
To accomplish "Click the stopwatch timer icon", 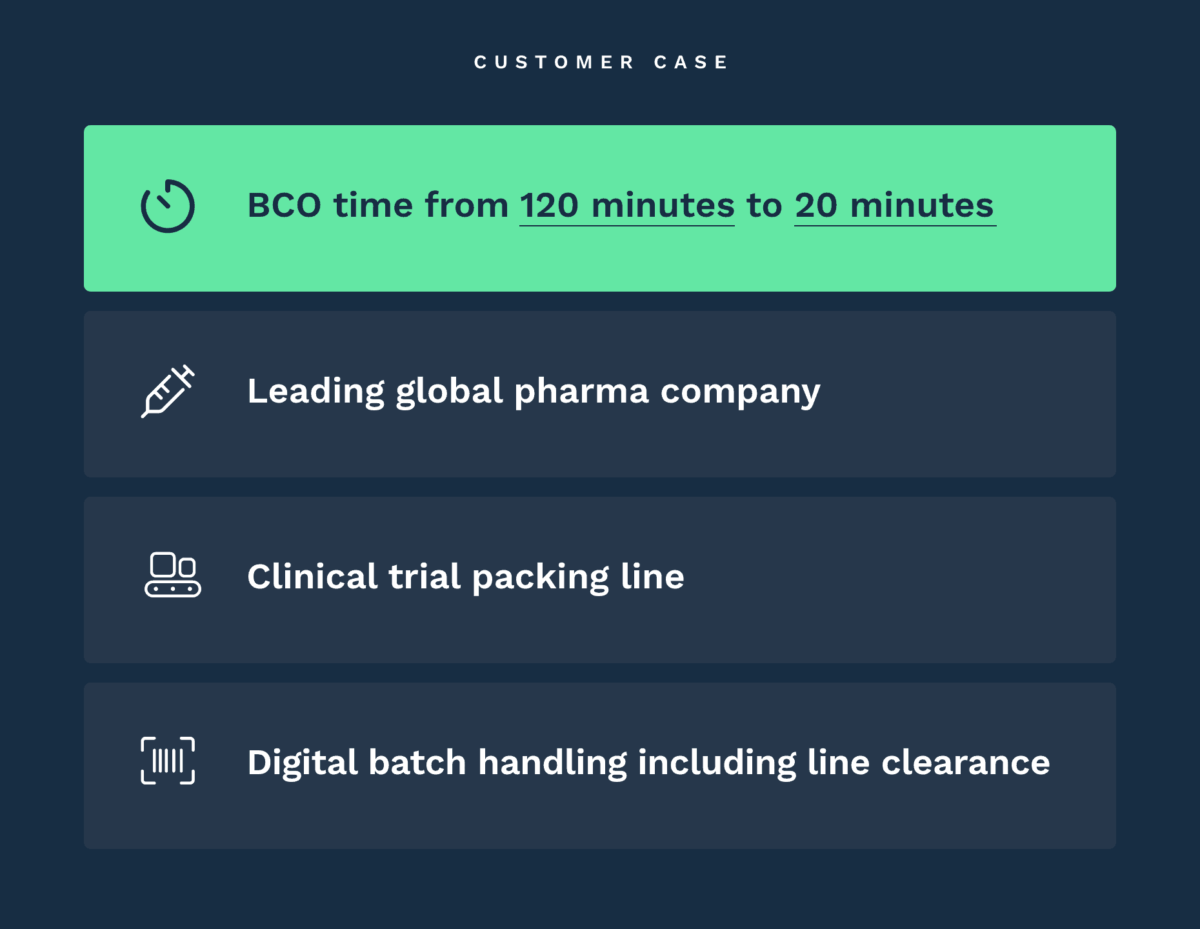I will tap(167, 206).
